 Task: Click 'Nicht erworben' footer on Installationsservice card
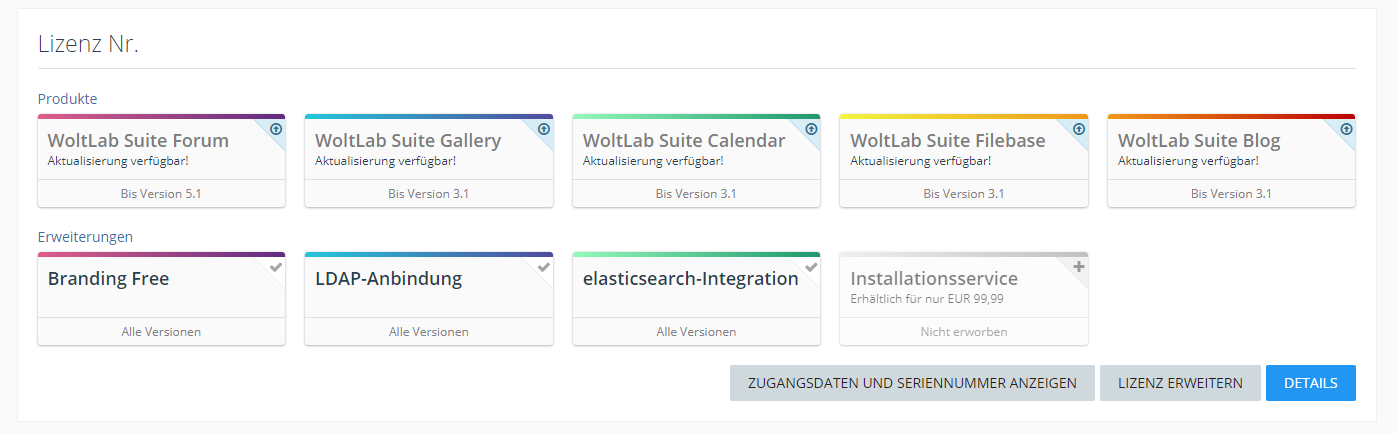964,332
